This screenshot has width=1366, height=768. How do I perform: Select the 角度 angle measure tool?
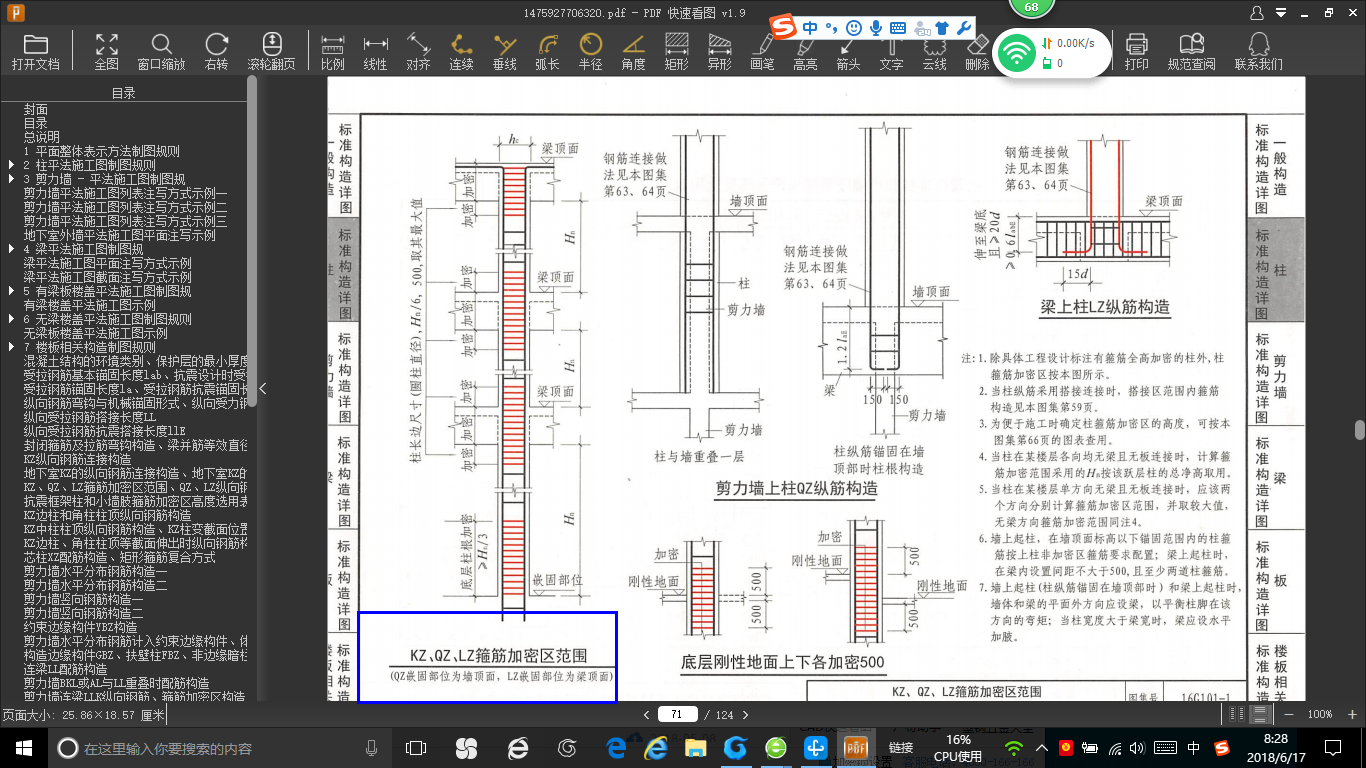[634, 52]
